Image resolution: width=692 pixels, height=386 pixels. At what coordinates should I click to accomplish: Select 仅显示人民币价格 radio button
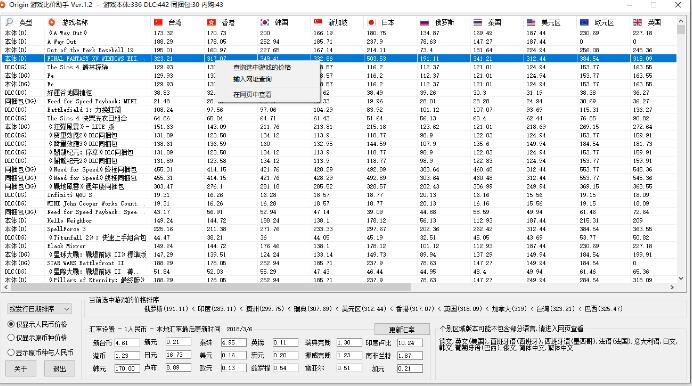38,324
